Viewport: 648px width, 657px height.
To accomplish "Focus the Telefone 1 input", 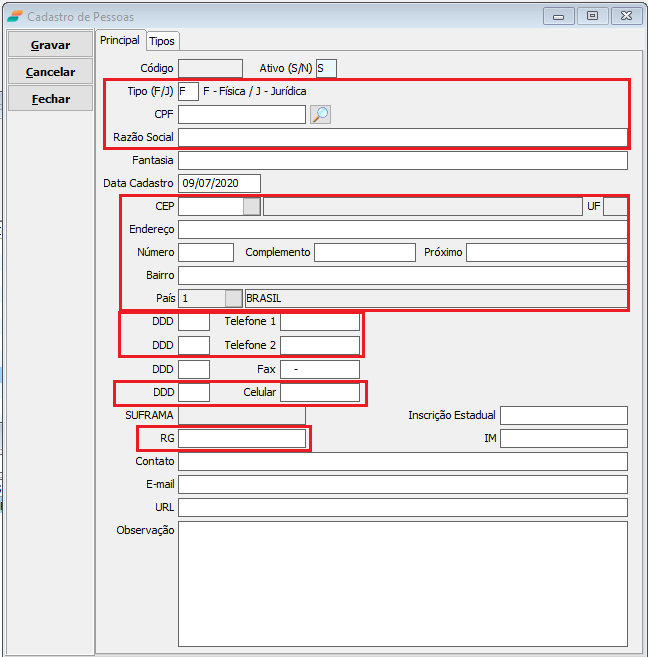I will (x=319, y=322).
